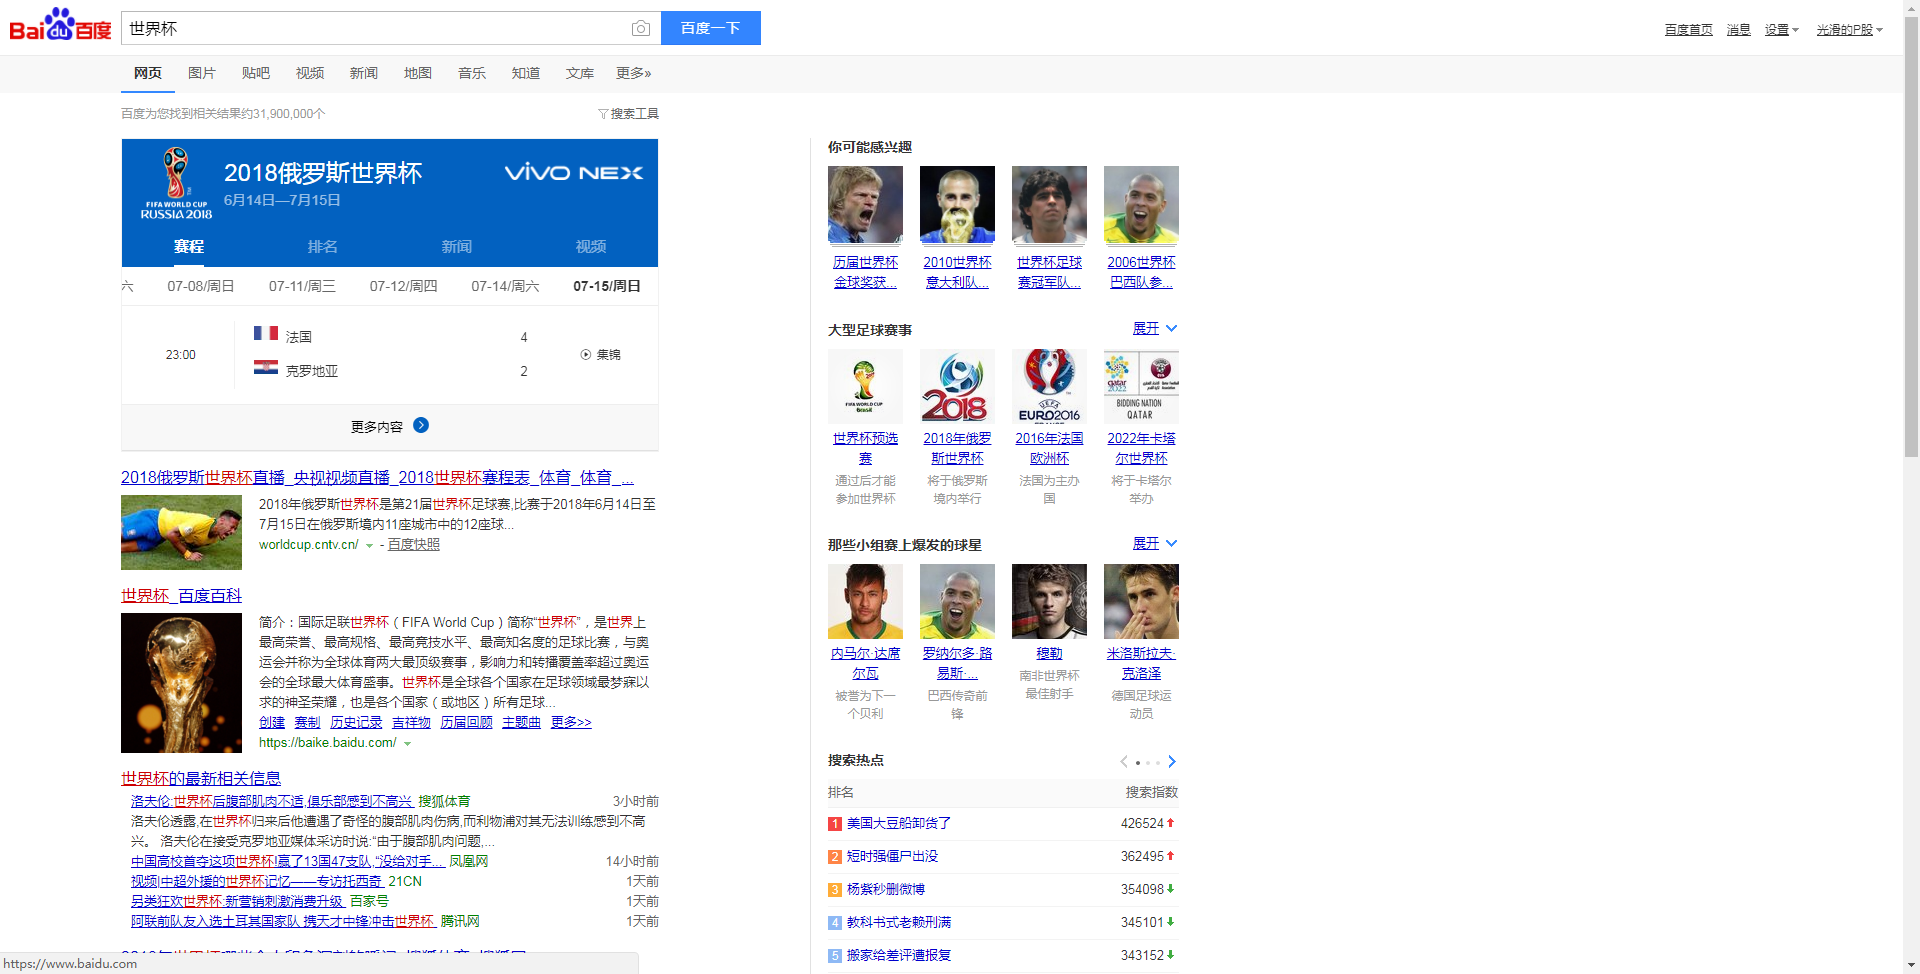Go to previous 搜索热点 page arrow
1920x974 pixels.
[x=1124, y=762]
